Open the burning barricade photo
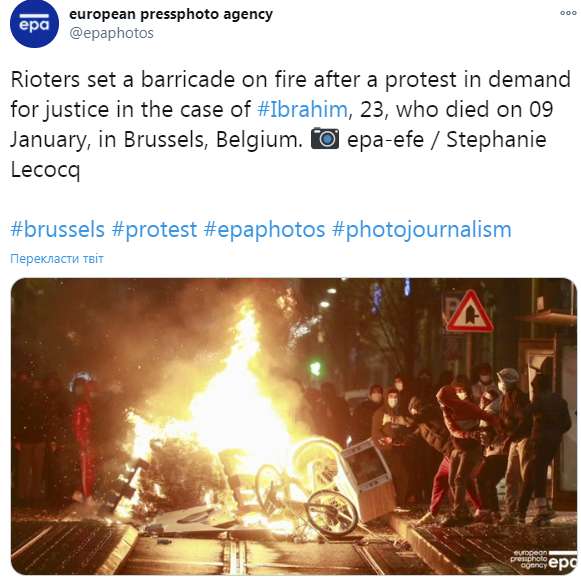Image resolution: width=581 pixels, height=577 pixels. [294, 426]
